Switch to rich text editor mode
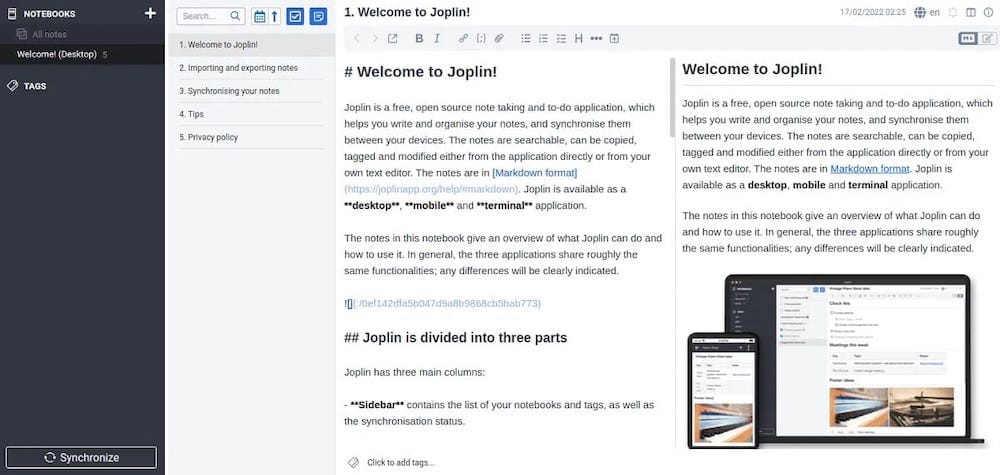 [x=987, y=38]
